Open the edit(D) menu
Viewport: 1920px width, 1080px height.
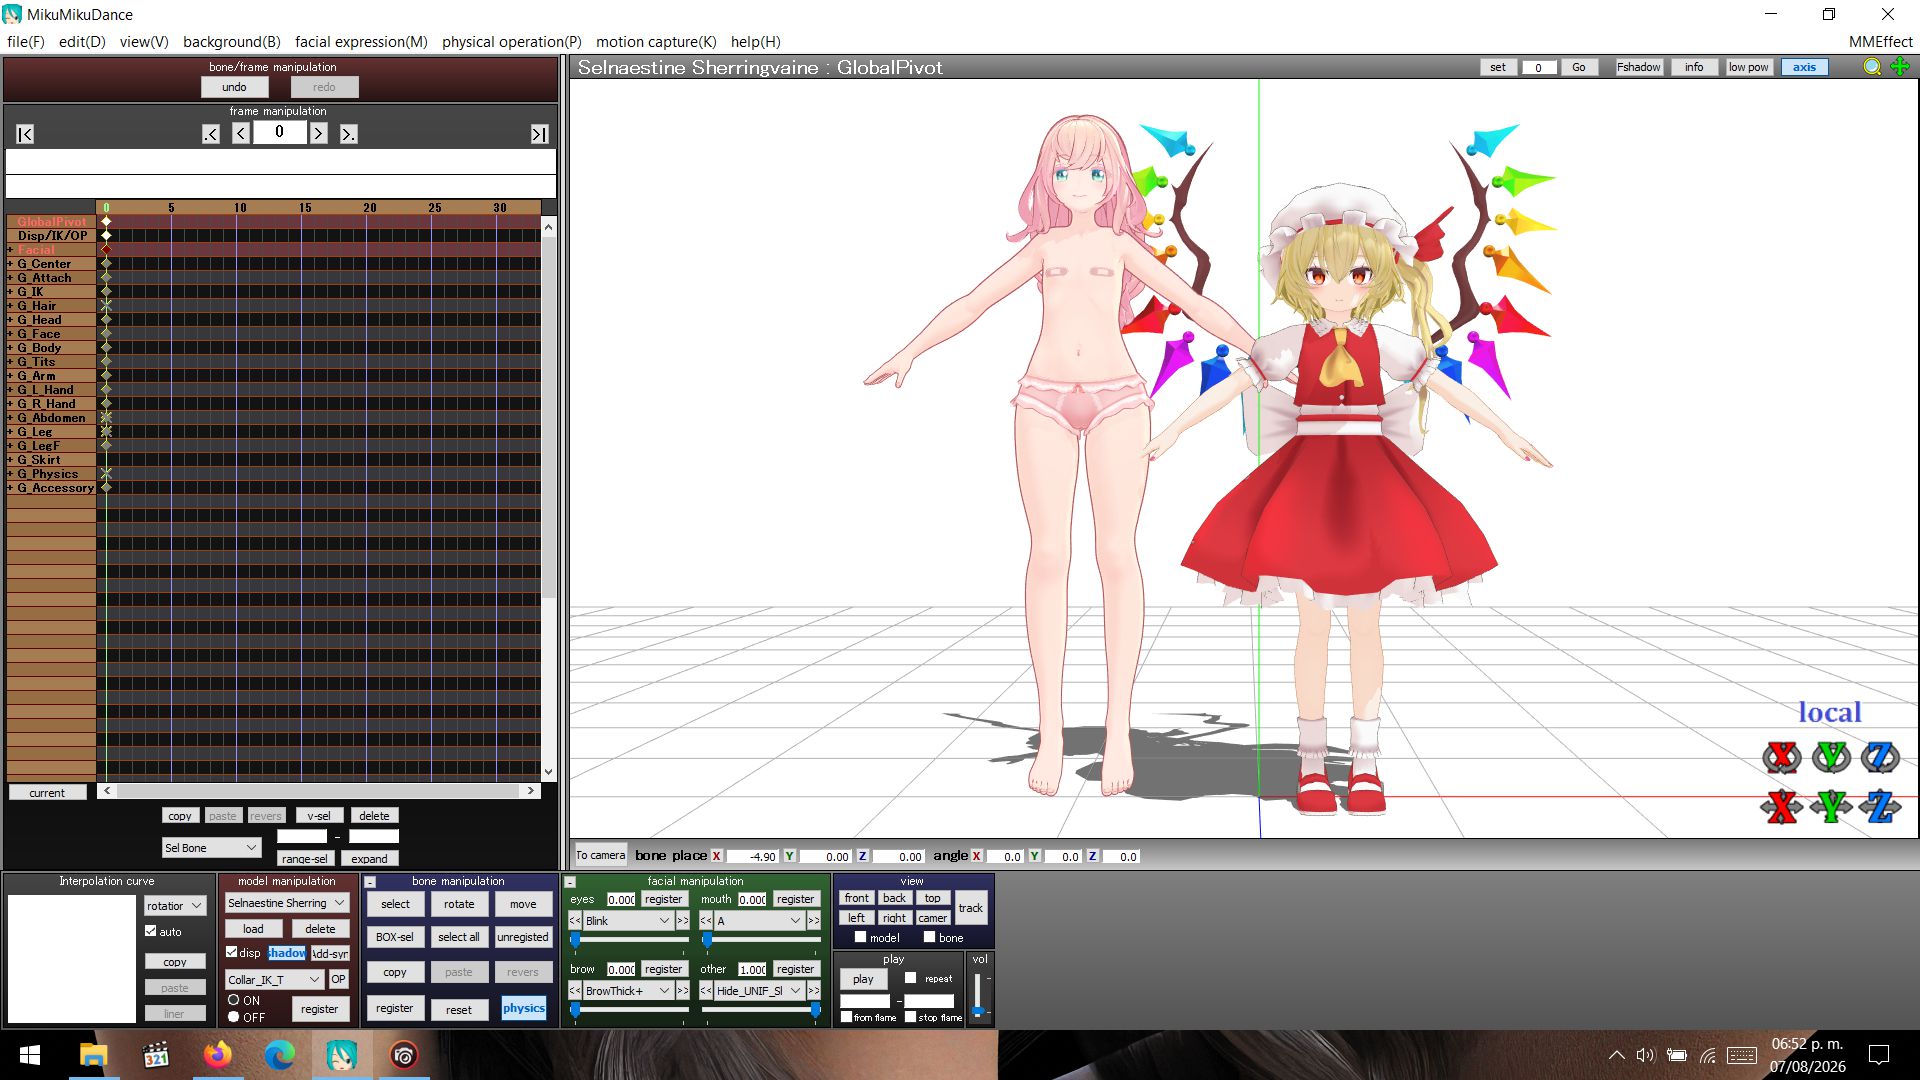(82, 41)
